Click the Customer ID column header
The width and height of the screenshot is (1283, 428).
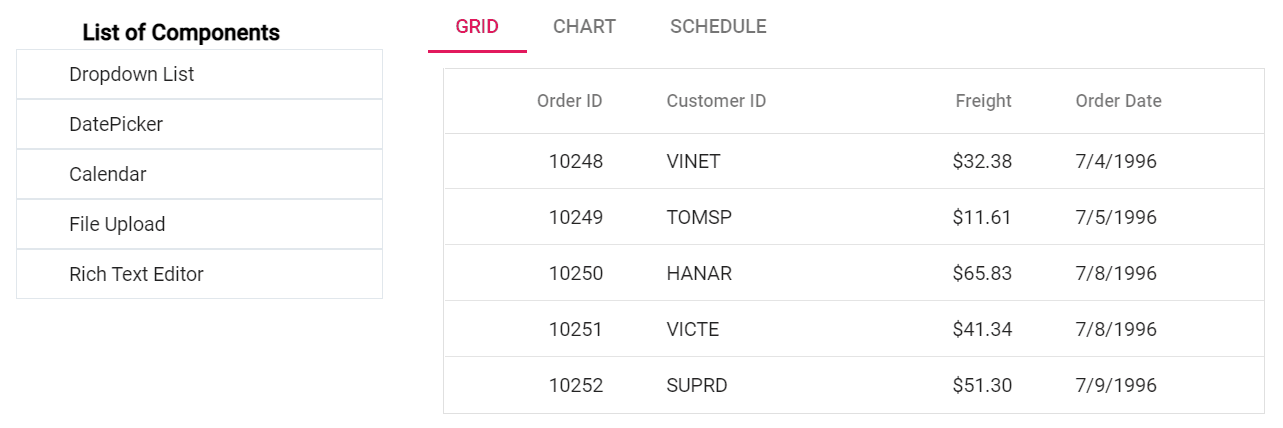716,101
